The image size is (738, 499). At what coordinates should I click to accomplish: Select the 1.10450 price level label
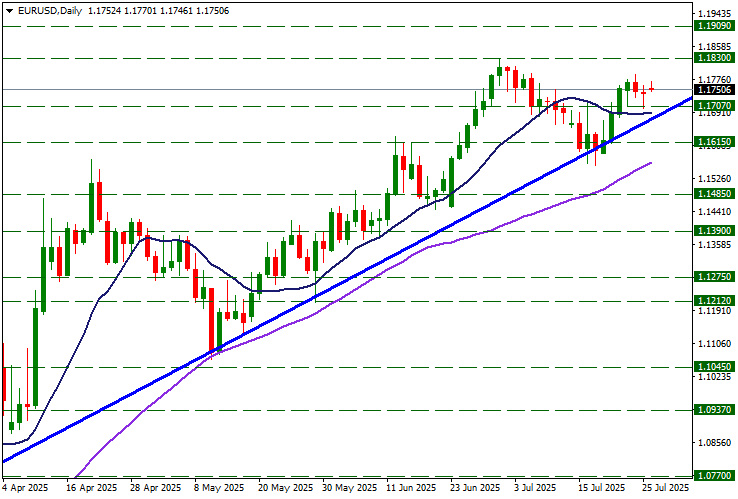(x=714, y=367)
